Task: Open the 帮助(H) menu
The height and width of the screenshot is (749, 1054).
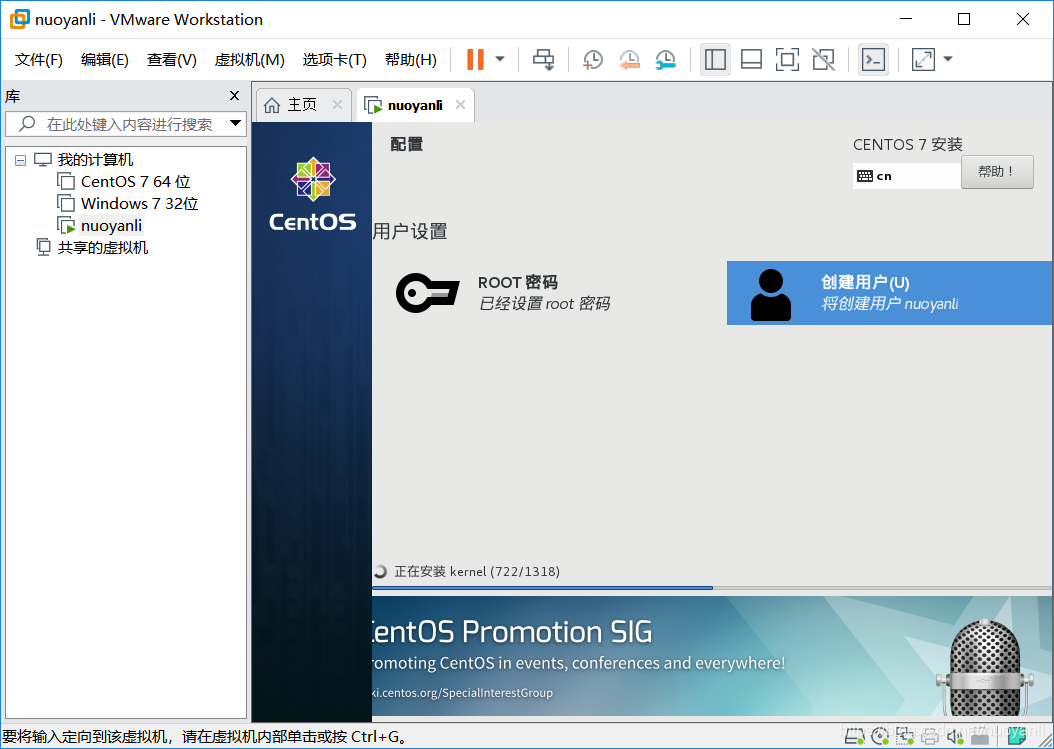Action: click(x=411, y=60)
